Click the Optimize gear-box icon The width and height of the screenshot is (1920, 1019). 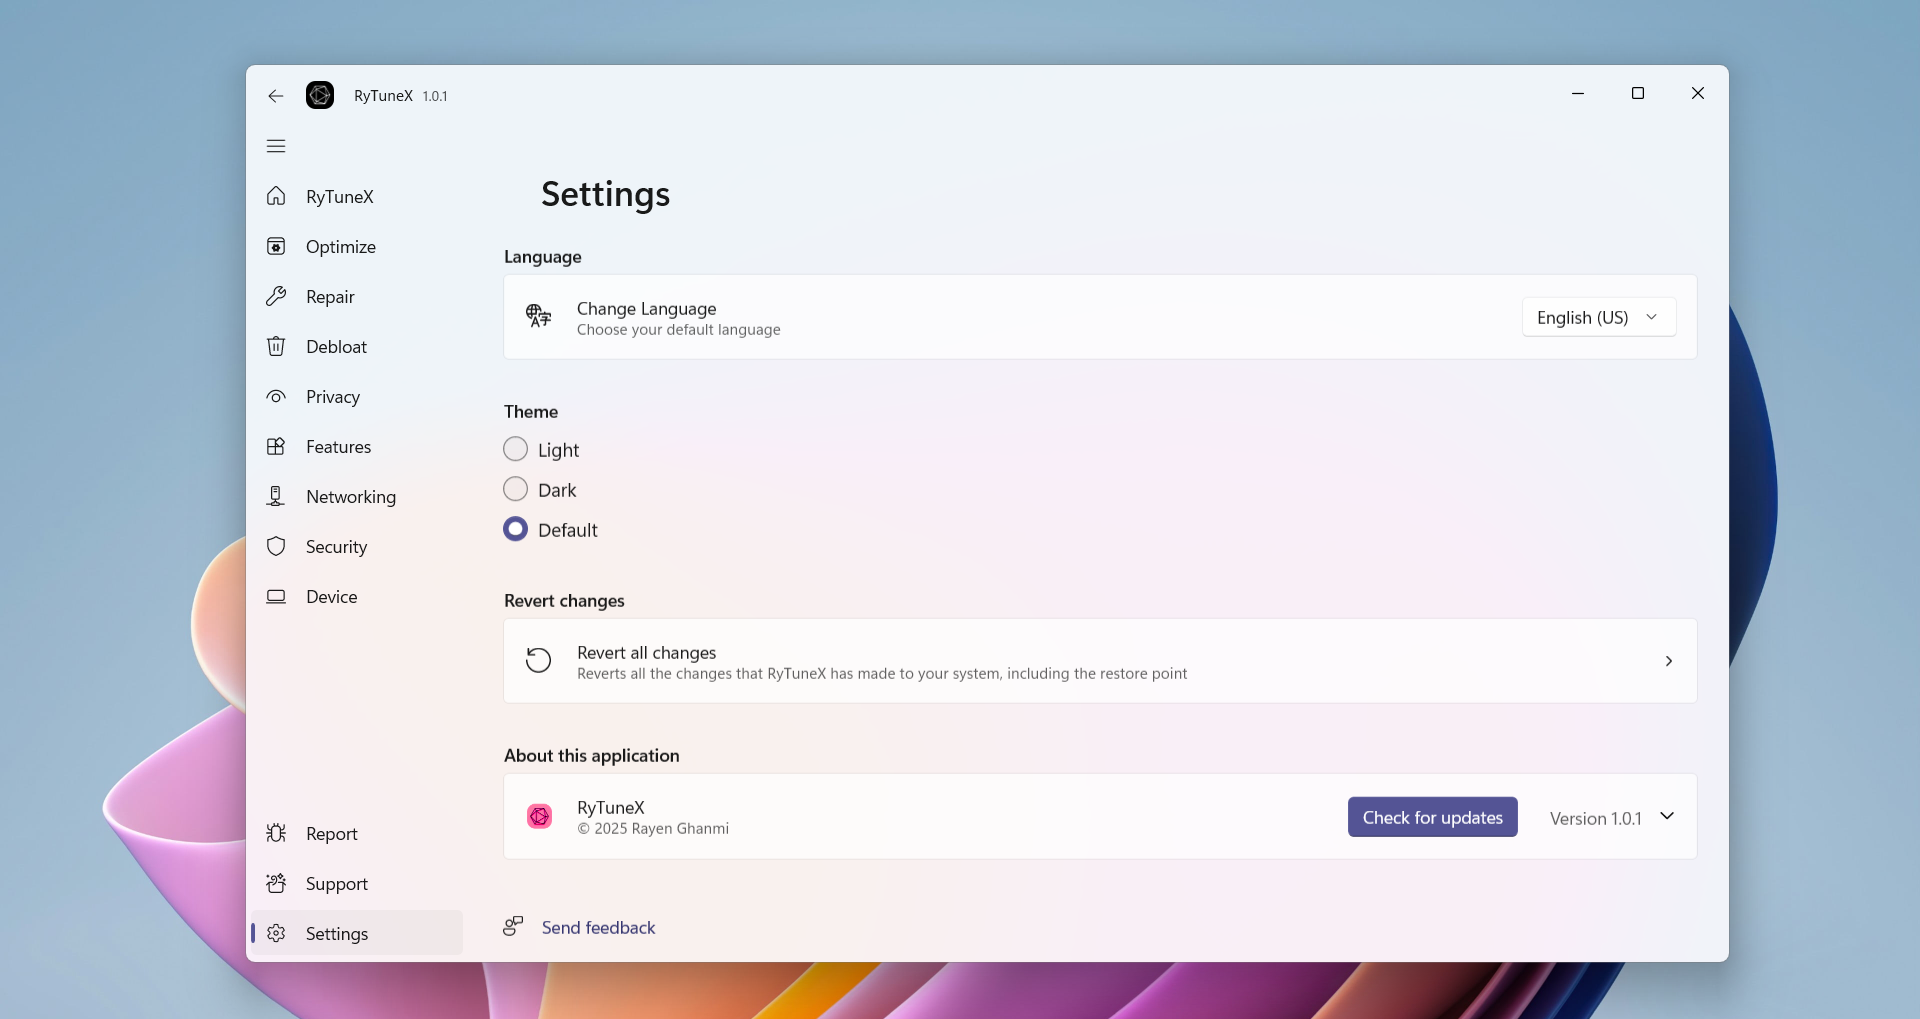coord(276,246)
